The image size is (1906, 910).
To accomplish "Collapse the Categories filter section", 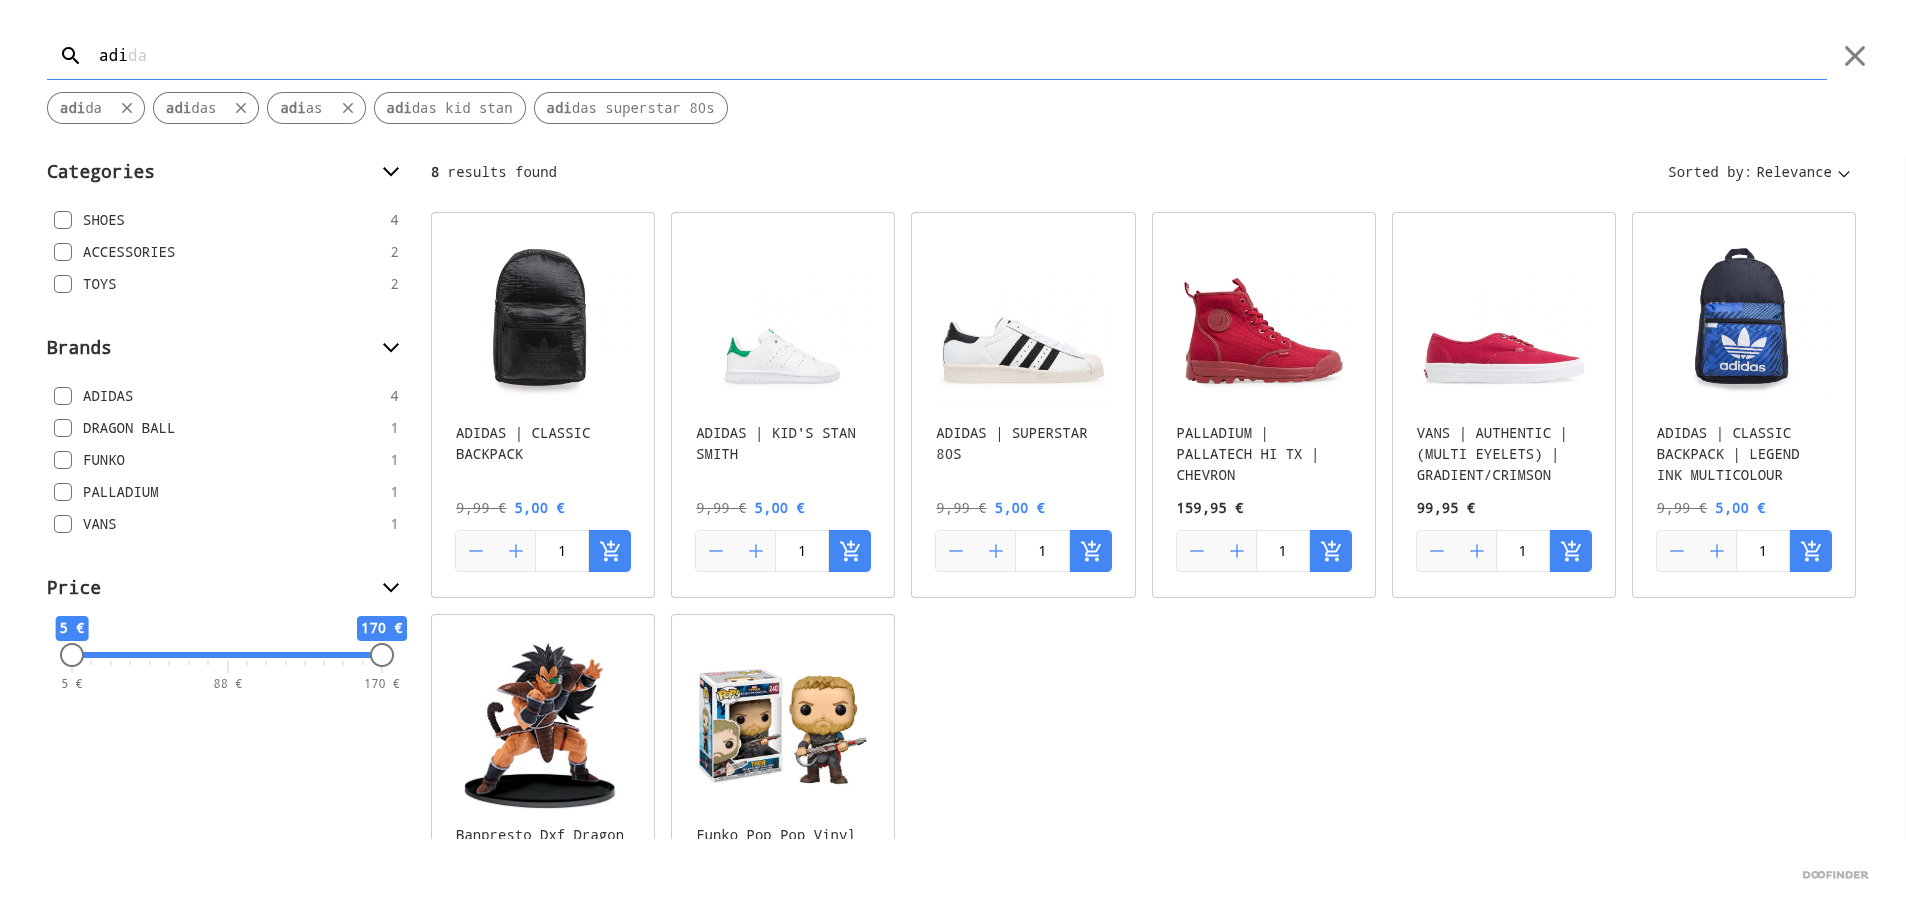I will [391, 172].
